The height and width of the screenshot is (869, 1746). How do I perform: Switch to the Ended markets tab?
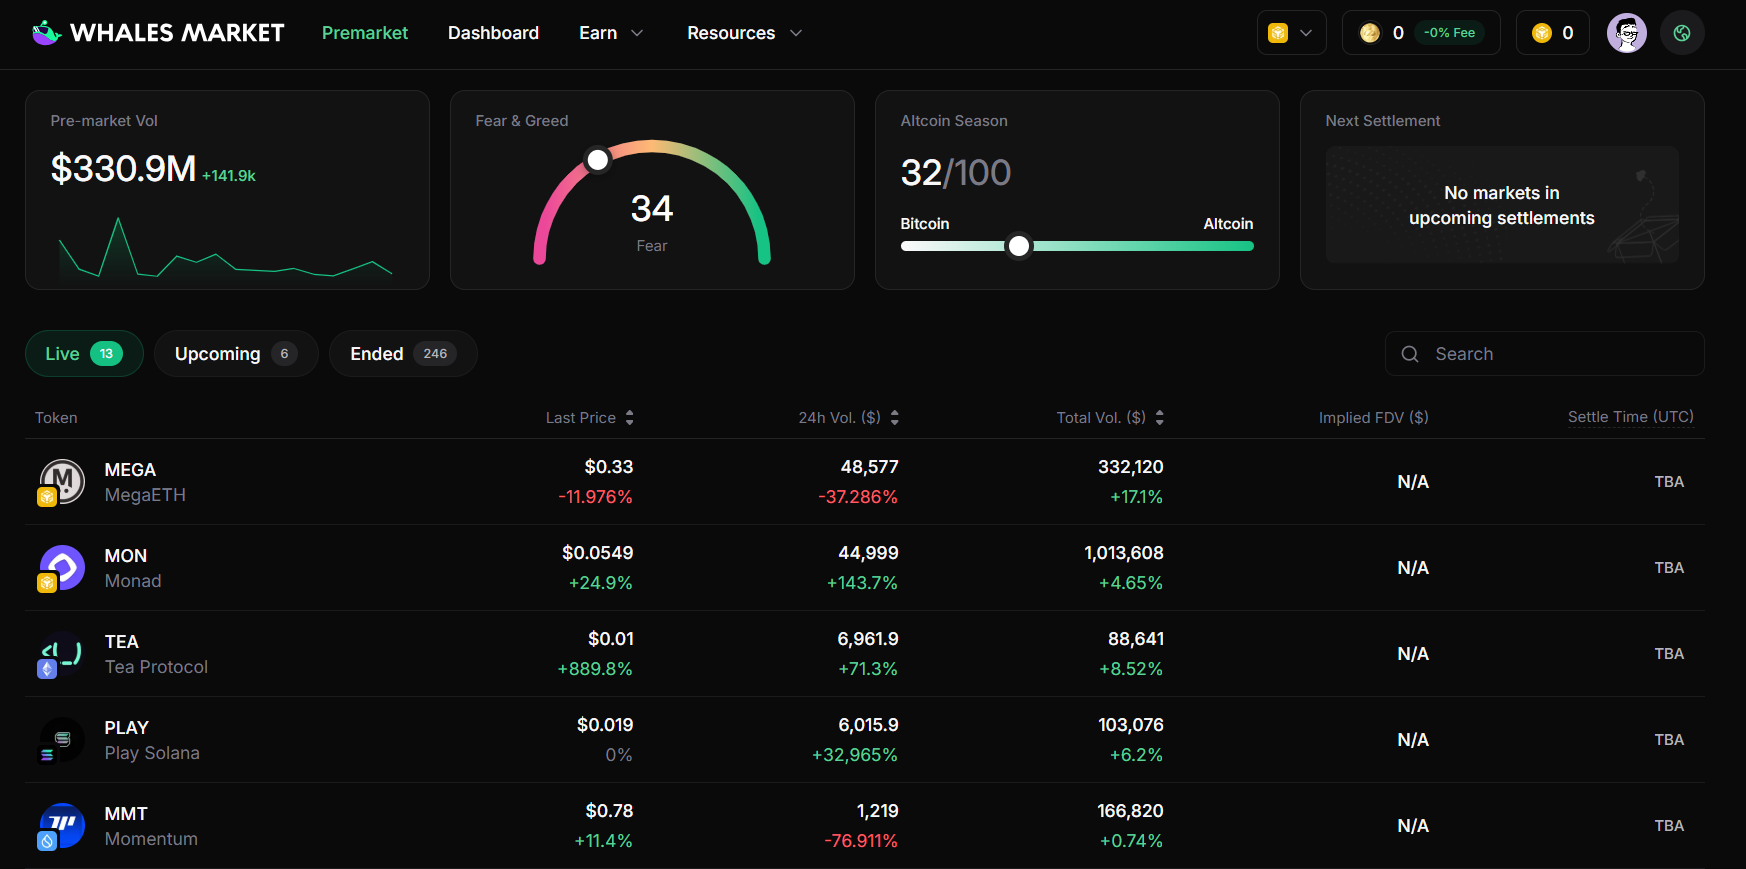click(402, 354)
